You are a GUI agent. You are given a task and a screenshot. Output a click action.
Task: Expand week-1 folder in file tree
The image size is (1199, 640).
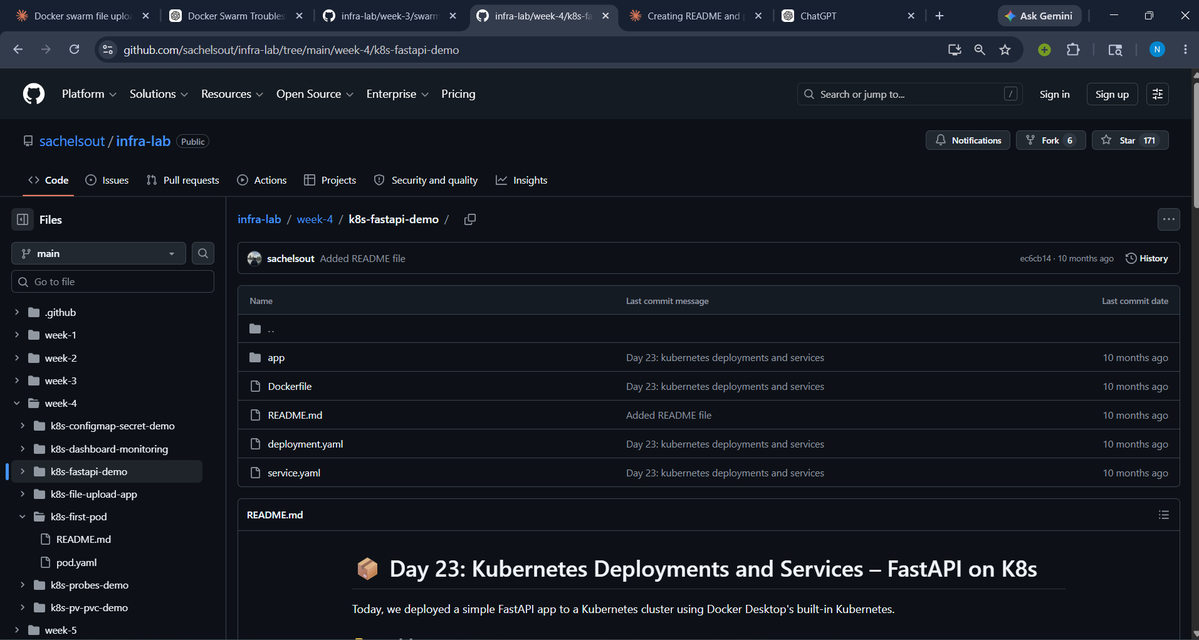click(17, 335)
